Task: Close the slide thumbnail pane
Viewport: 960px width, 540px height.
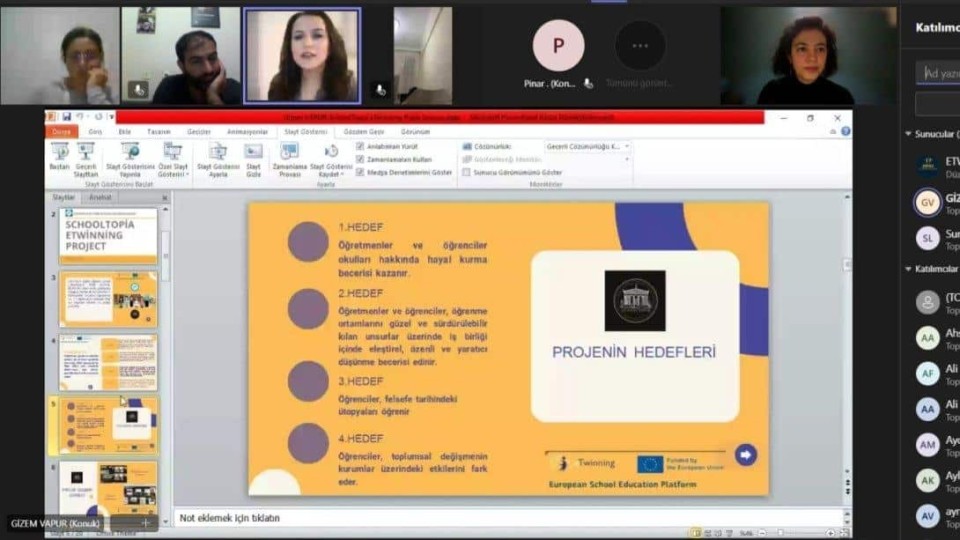Action: pos(164,198)
